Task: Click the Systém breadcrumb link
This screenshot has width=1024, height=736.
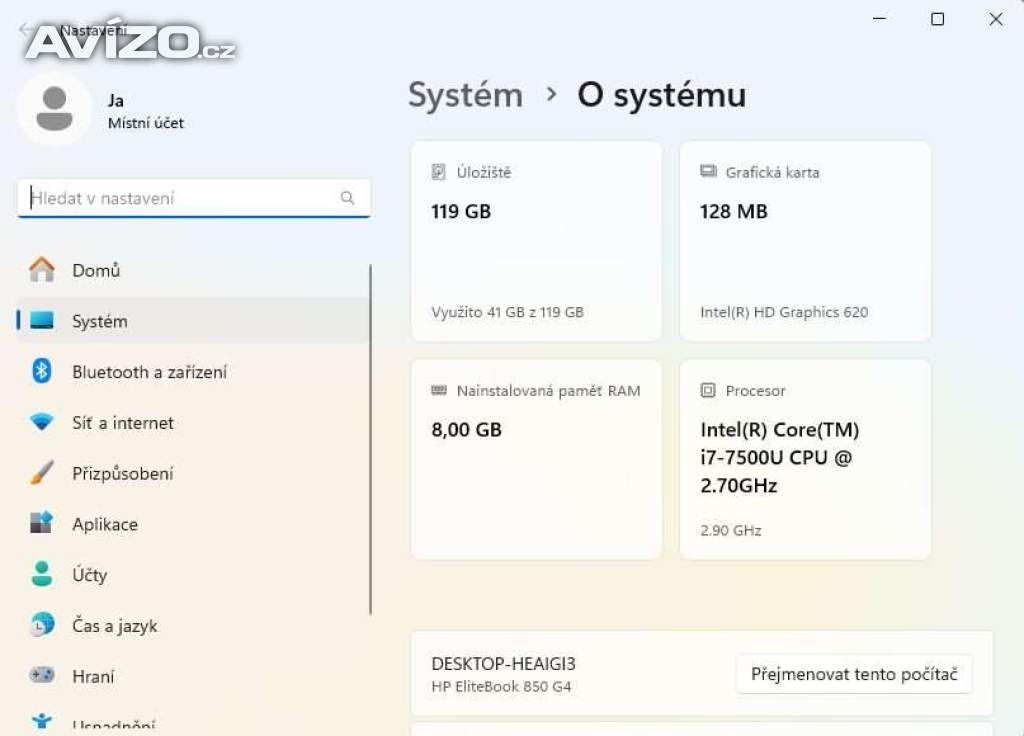Action: click(x=465, y=95)
